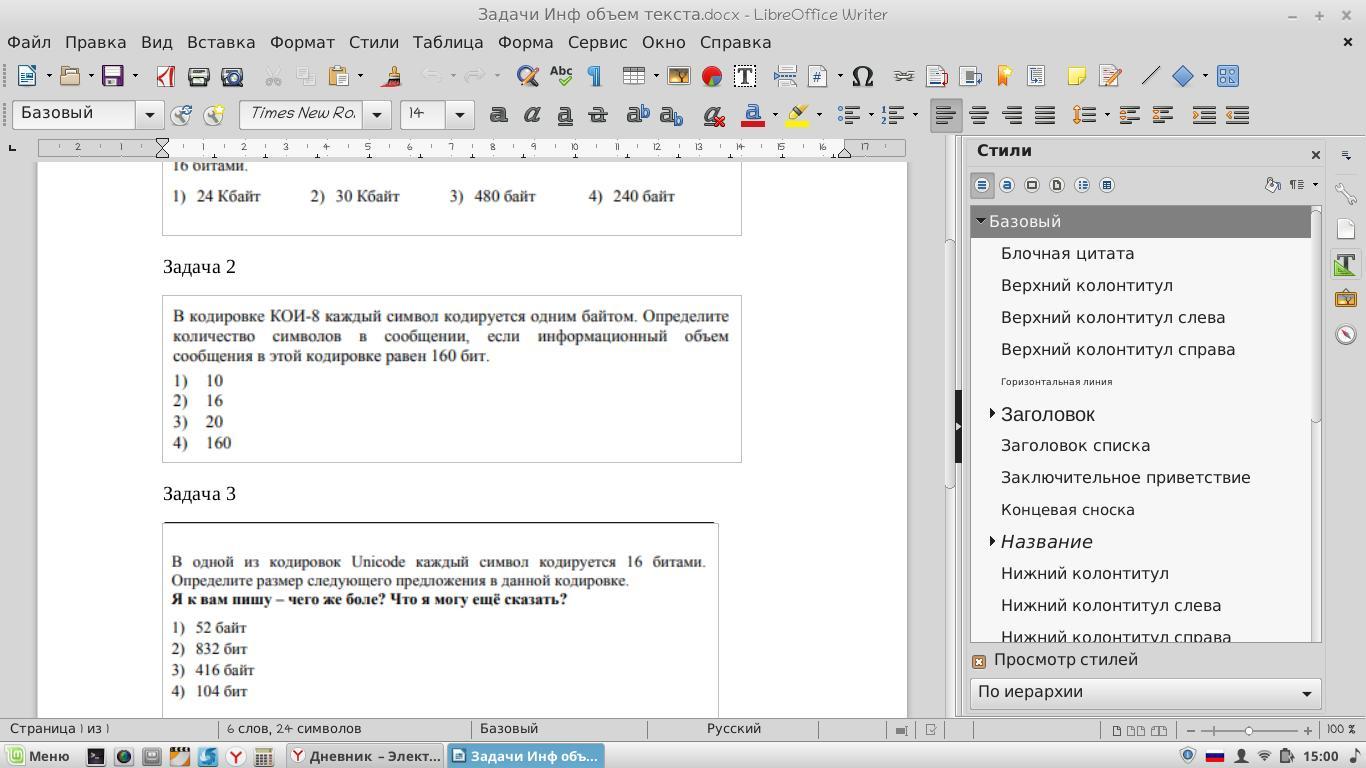Expand the 'Заголовок' style tree node
1366x768 pixels.
click(992, 413)
